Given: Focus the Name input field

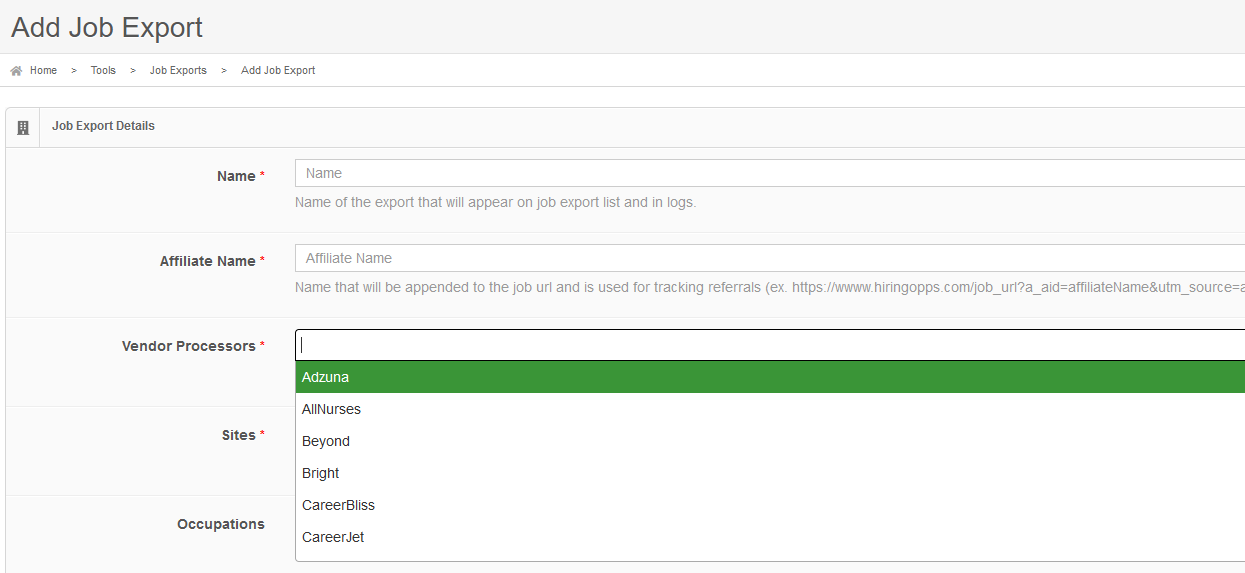Looking at the screenshot, I should (770, 173).
